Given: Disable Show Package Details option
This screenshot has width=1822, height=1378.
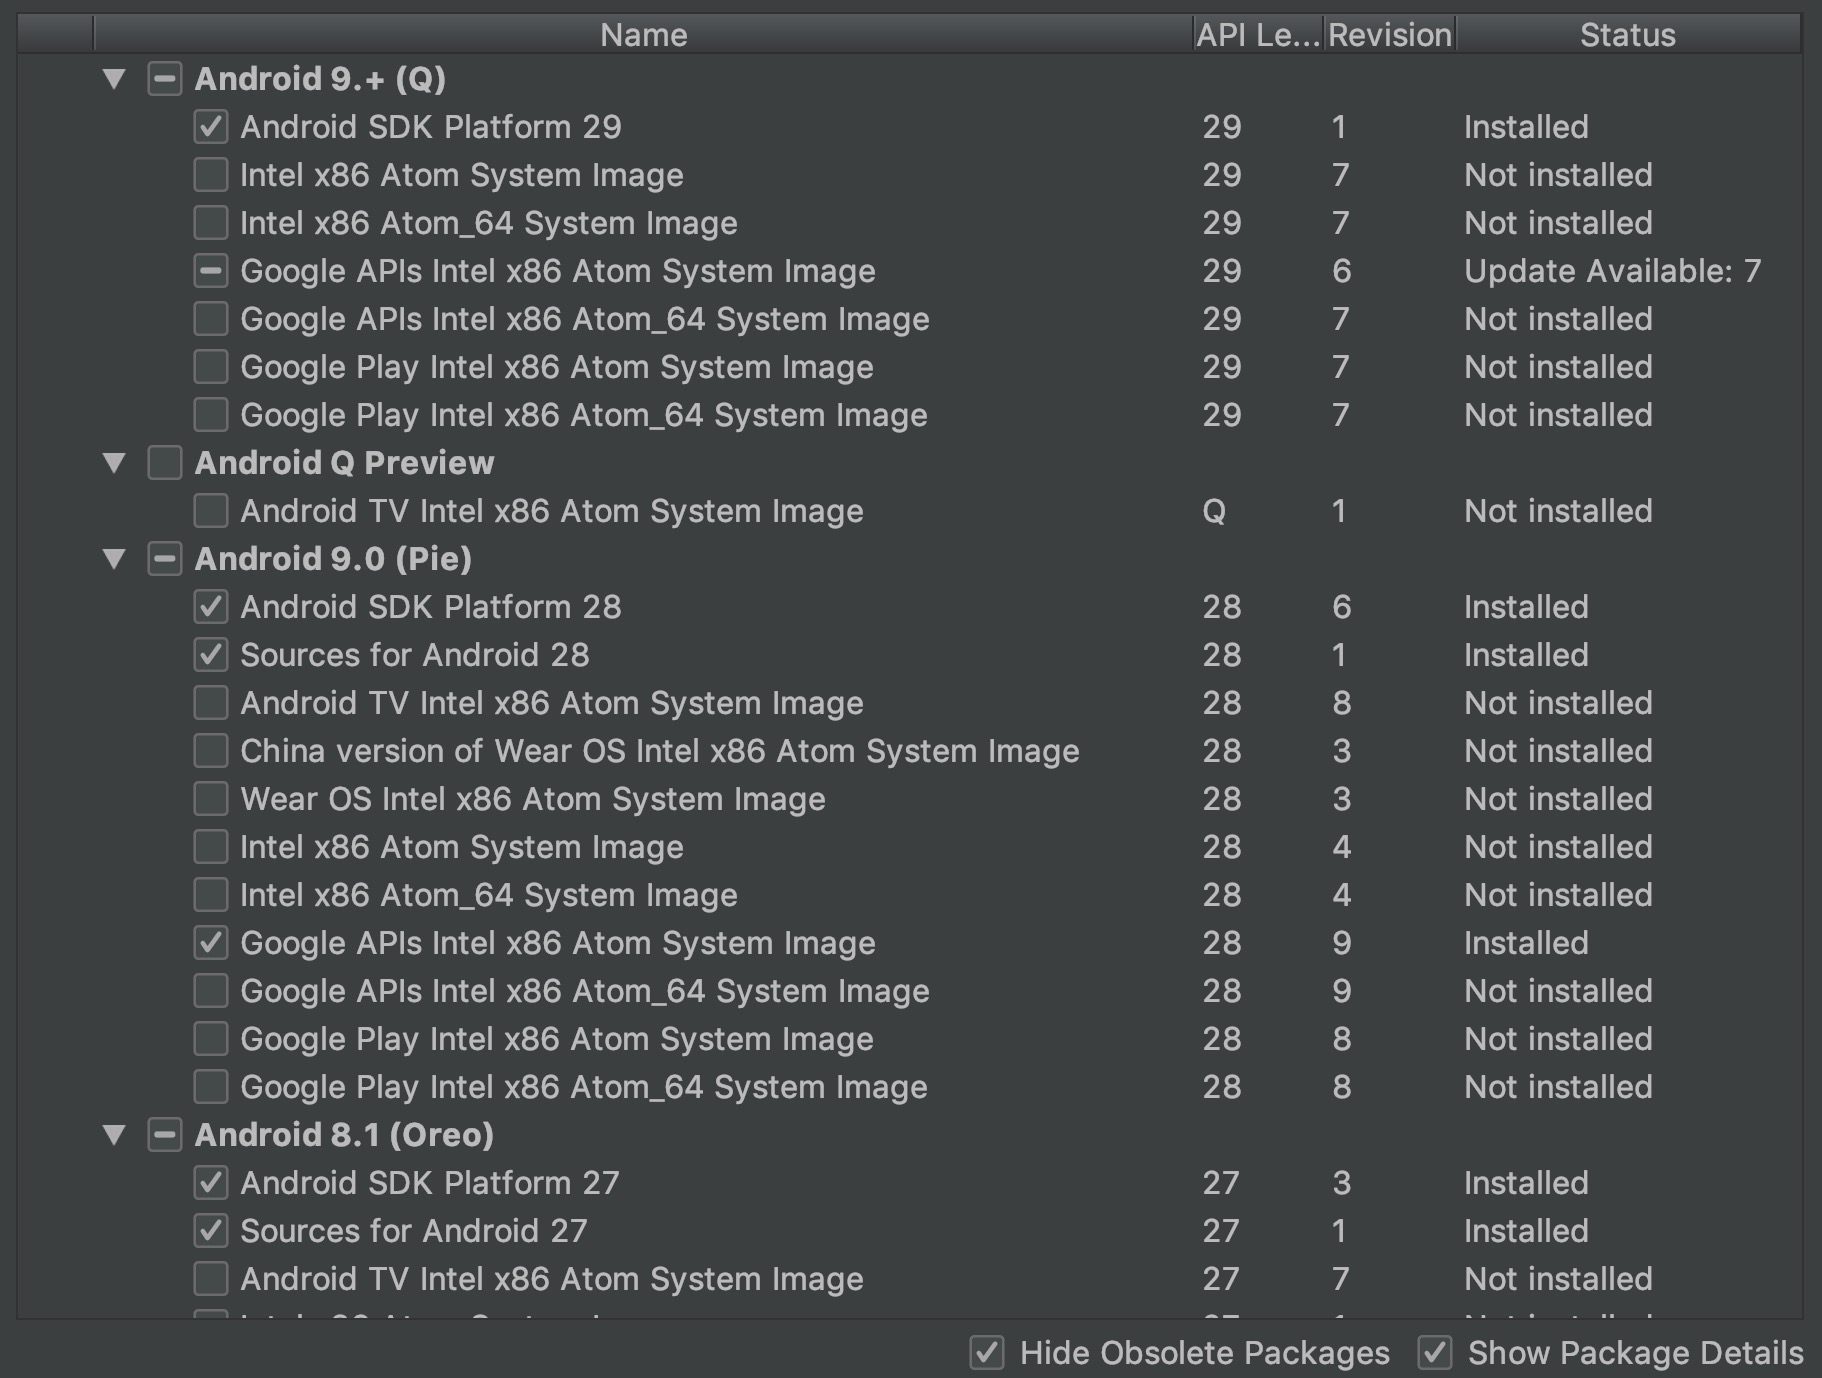Looking at the screenshot, I should (1435, 1353).
